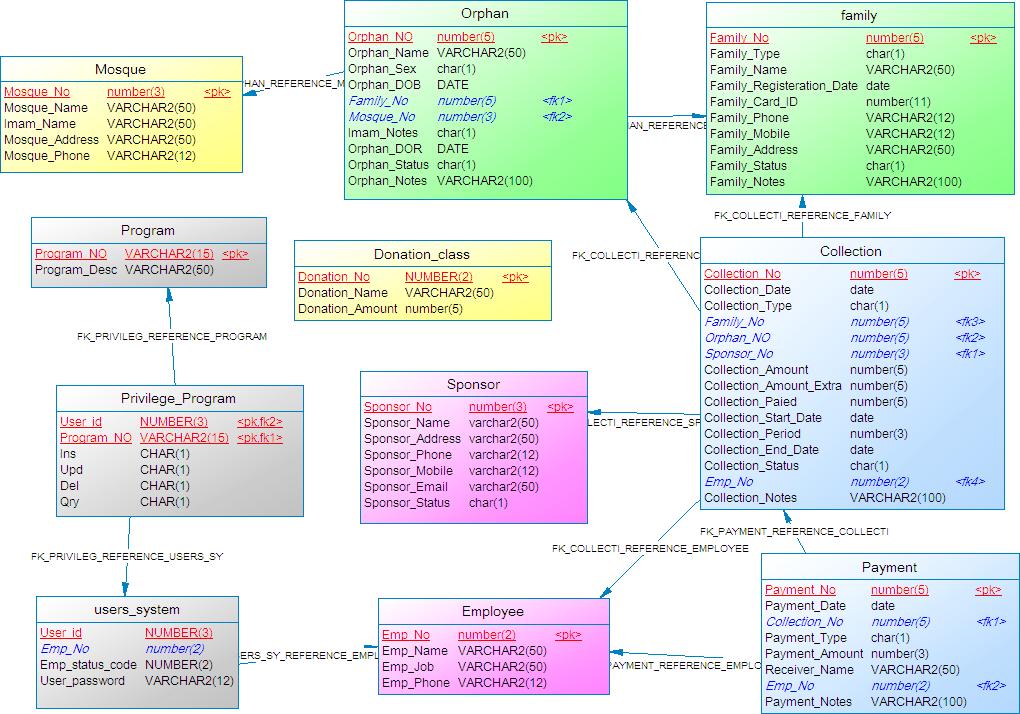The height and width of the screenshot is (714, 1020).
Task: Click the FK_PAYMENT_REFERENCE_COLLECTI relationship label
Action: click(793, 531)
